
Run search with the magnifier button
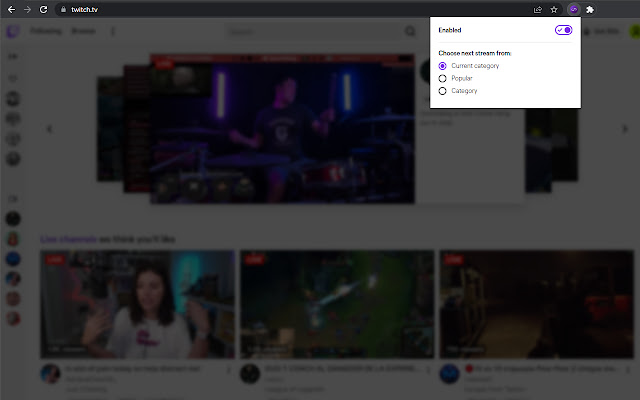[x=410, y=31]
